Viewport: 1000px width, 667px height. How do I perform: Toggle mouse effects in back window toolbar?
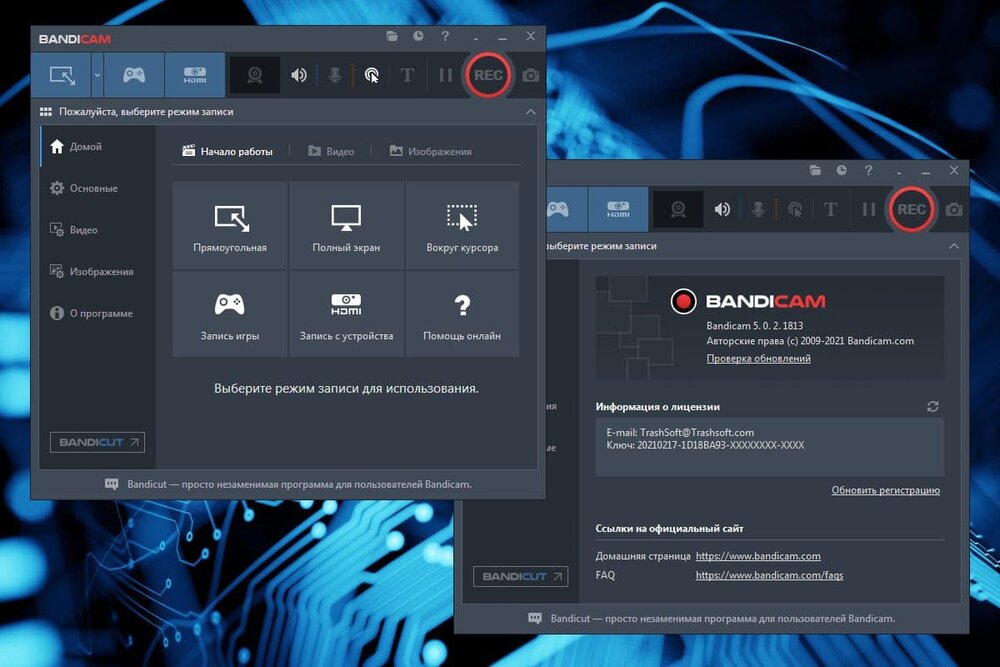795,209
